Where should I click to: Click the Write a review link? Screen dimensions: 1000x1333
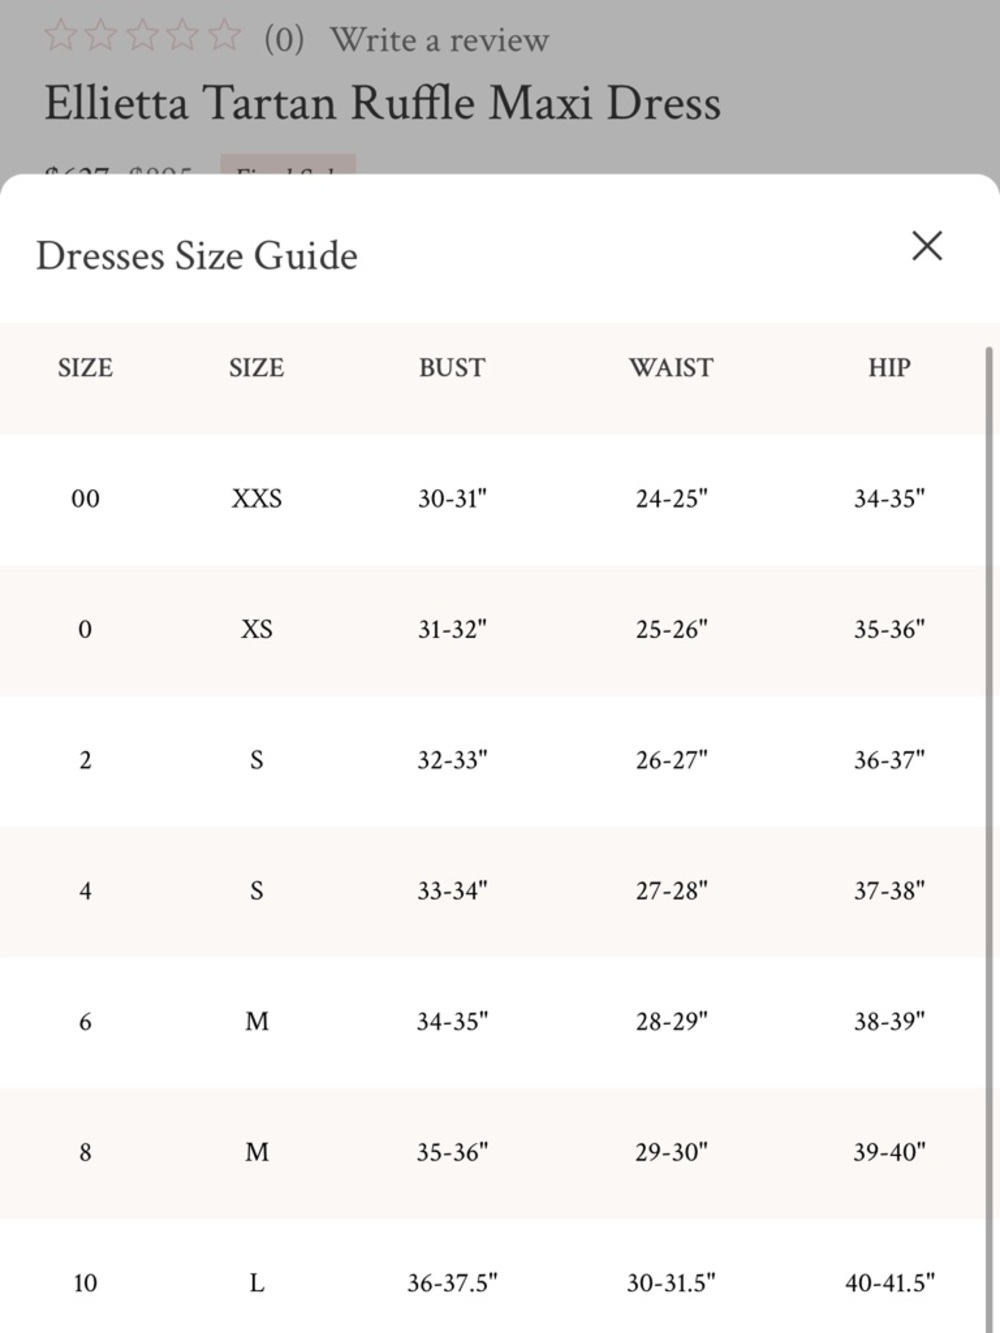pos(439,40)
